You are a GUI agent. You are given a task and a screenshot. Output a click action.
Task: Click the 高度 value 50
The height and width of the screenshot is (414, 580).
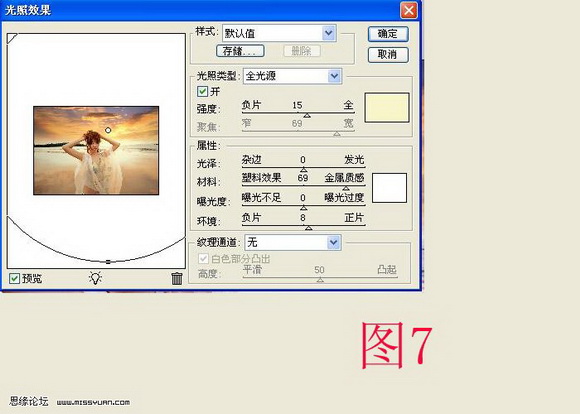coord(319,270)
